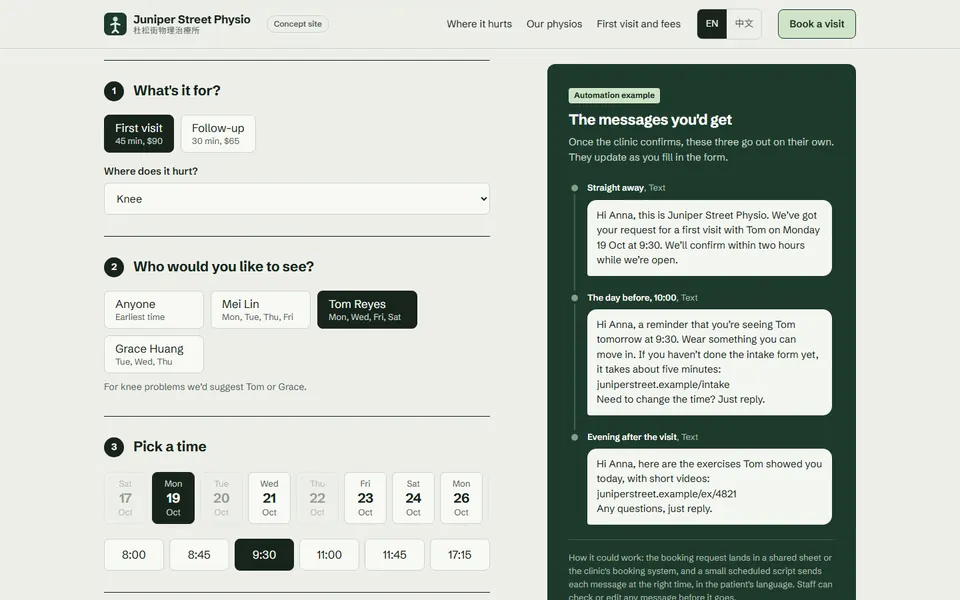This screenshot has height=600, width=960.
Task: Select date Mon 26 Oct
Action: tap(461, 498)
